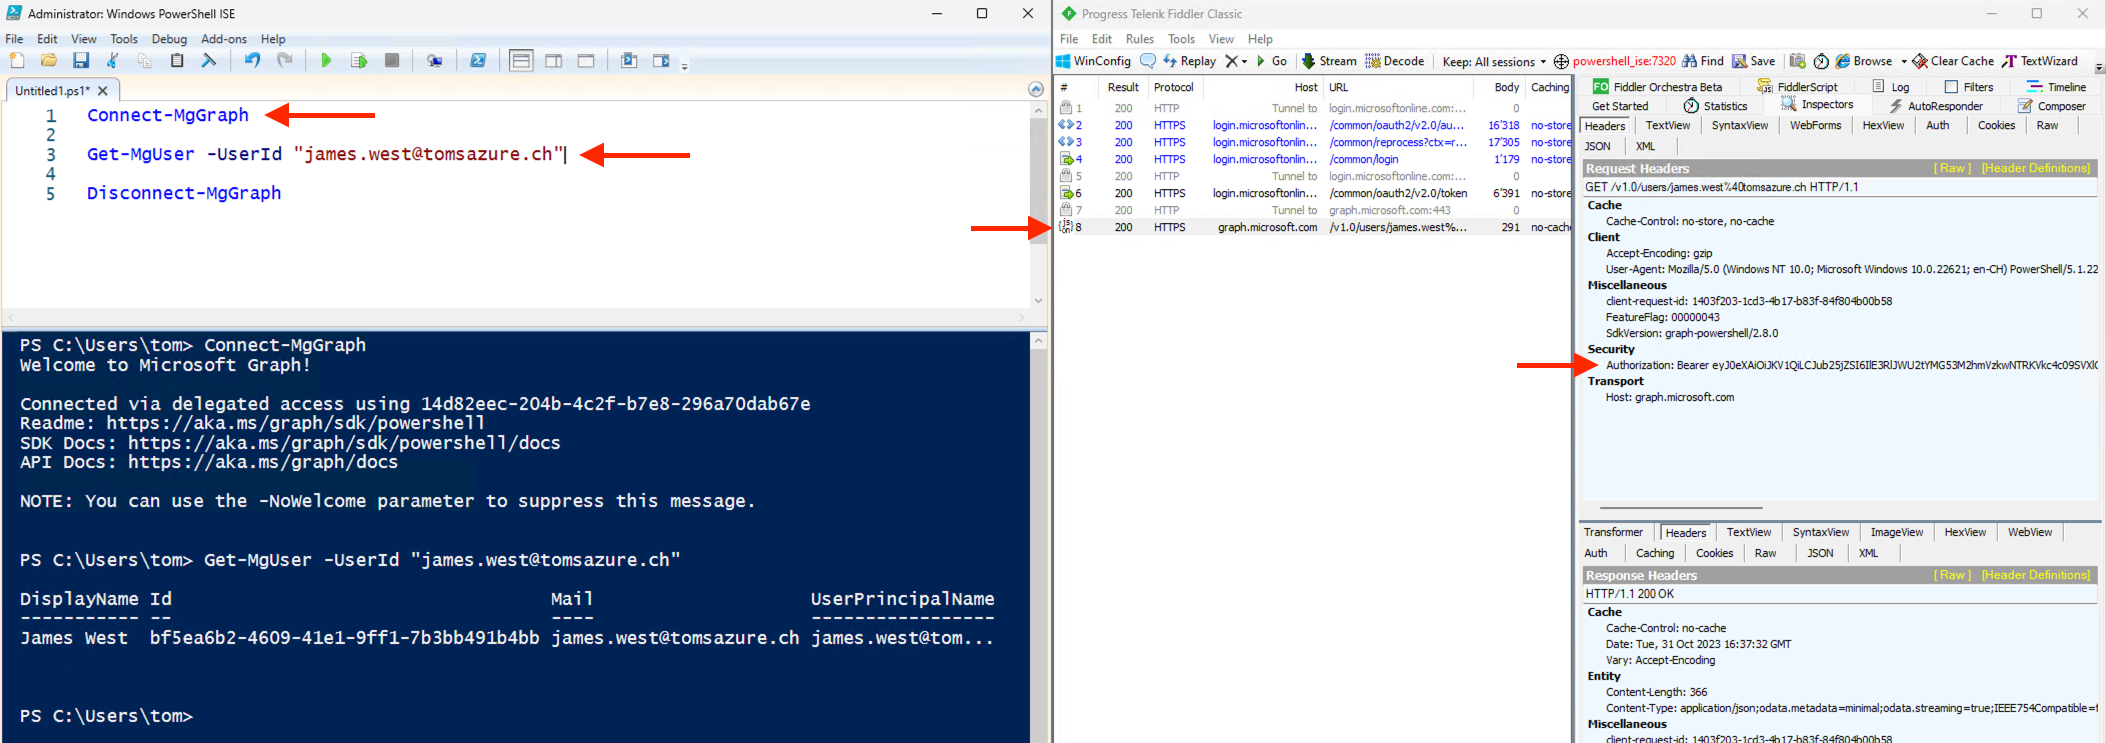
Task: Click the horizontal scrollbar under request headers
Action: click(1680, 508)
